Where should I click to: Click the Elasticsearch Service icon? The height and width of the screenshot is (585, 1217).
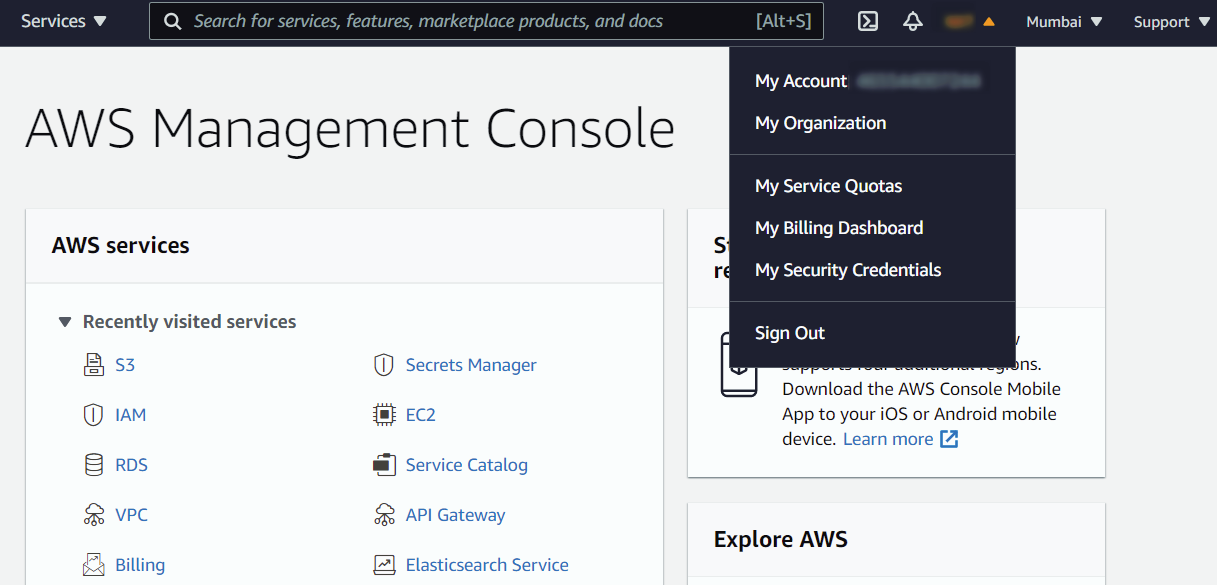click(x=384, y=565)
